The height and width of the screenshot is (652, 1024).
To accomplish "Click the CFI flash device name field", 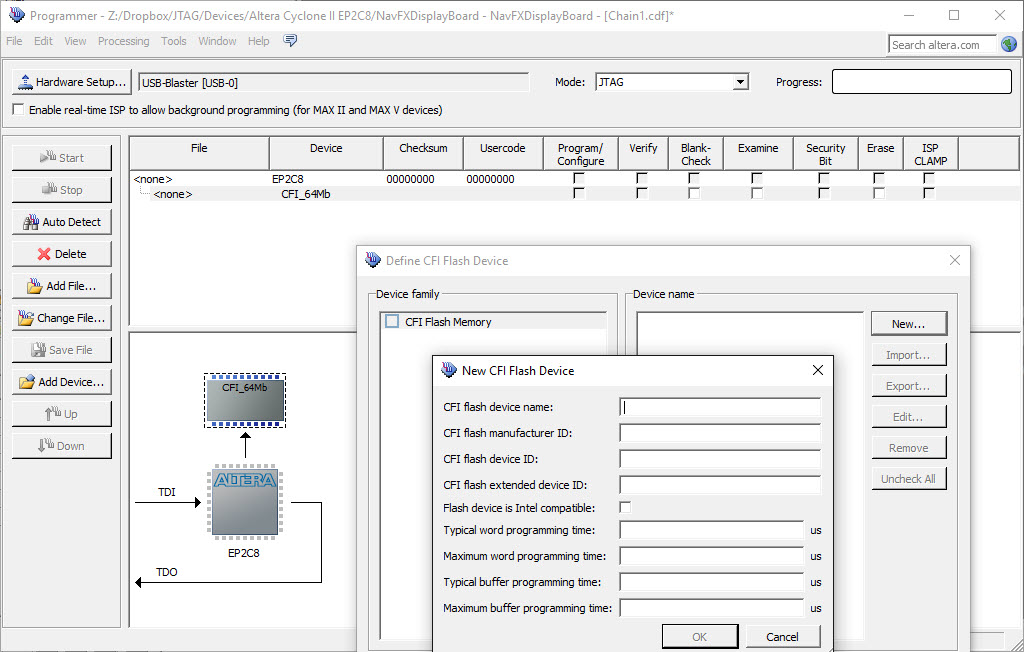I will 720,407.
